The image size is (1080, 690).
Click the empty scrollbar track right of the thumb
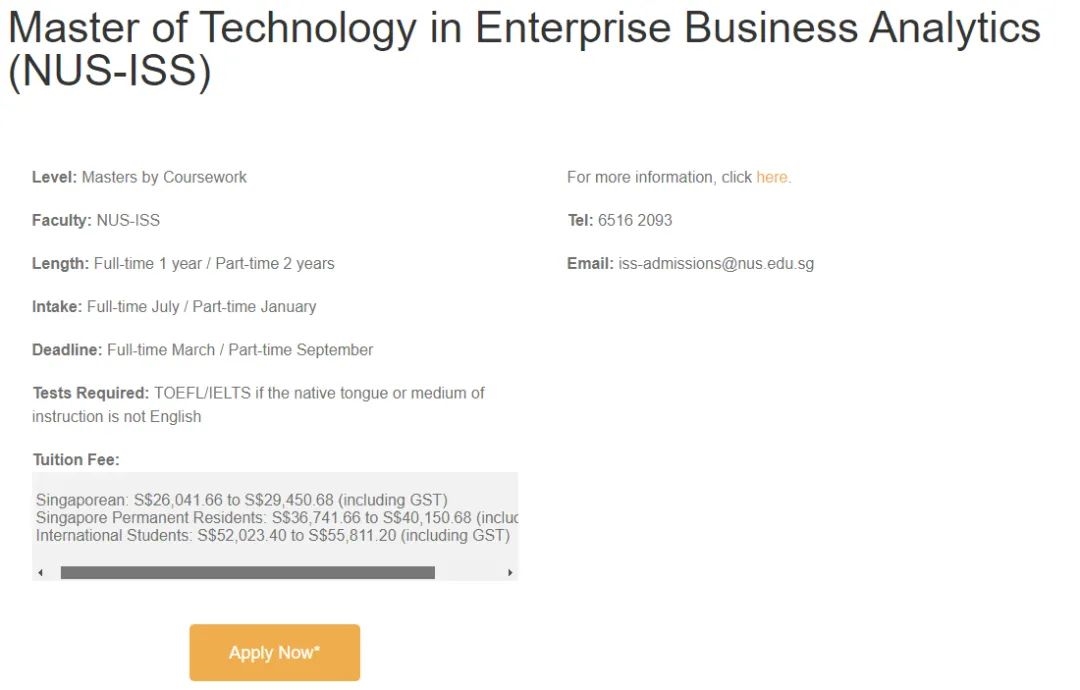coord(469,573)
